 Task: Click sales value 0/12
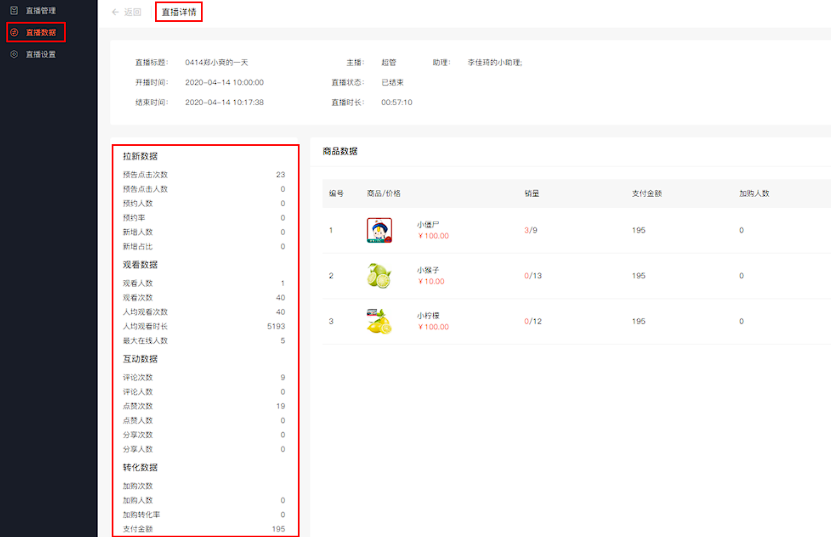point(533,321)
